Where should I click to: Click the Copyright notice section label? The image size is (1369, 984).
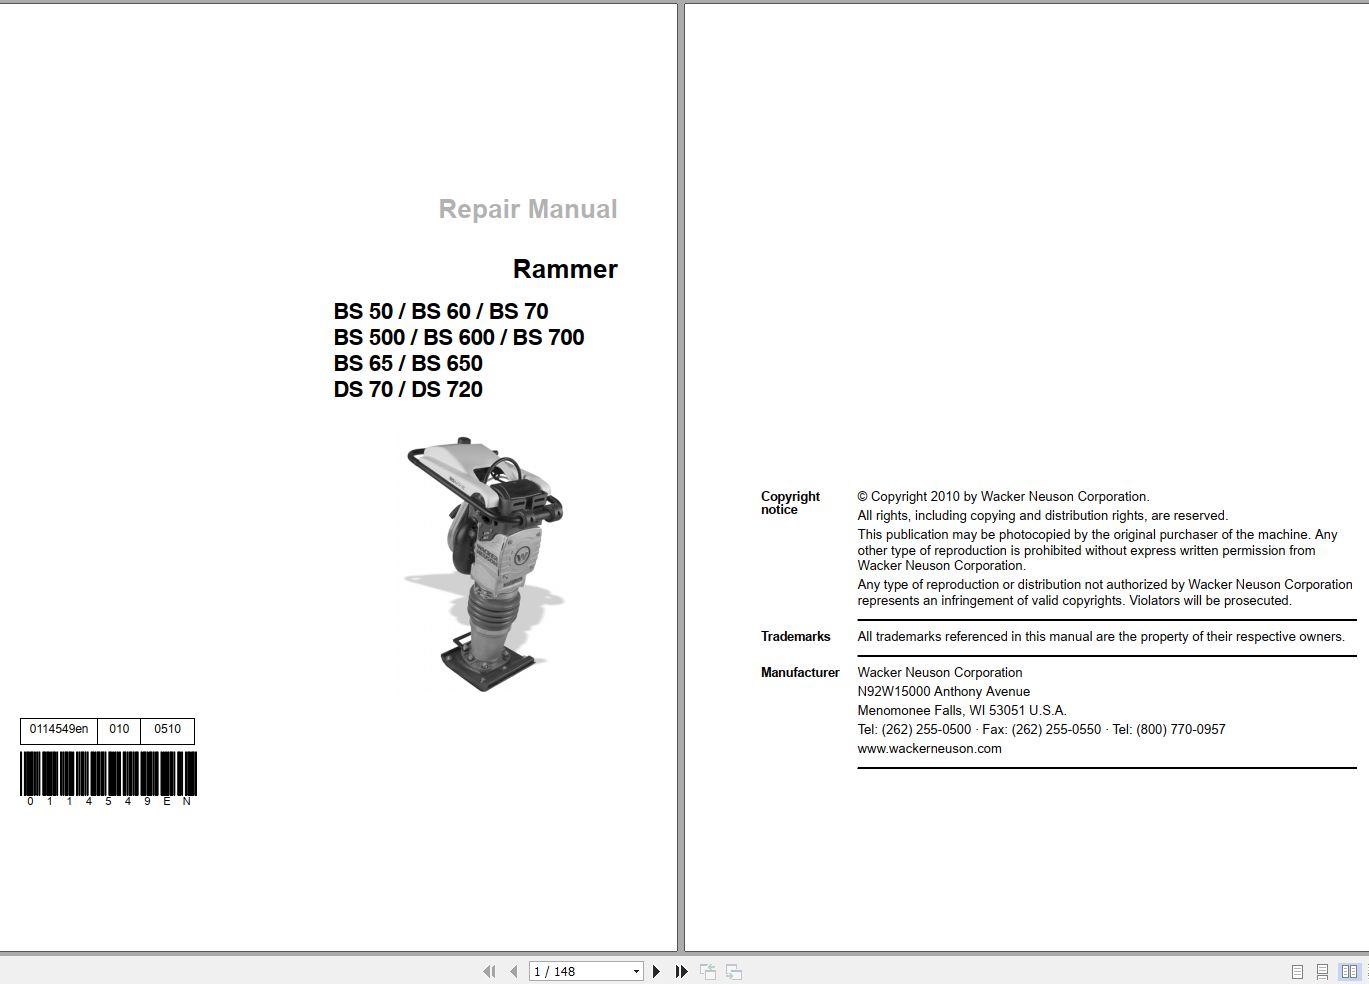tap(790, 503)
